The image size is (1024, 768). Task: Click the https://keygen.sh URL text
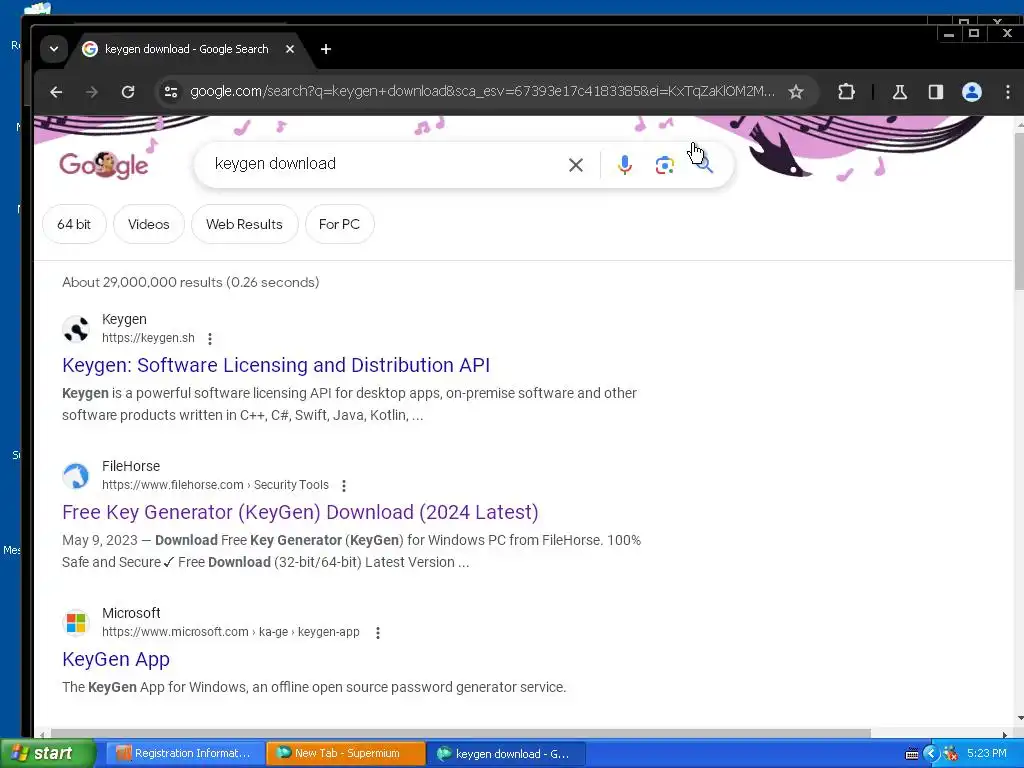click(x=148, y=338)
